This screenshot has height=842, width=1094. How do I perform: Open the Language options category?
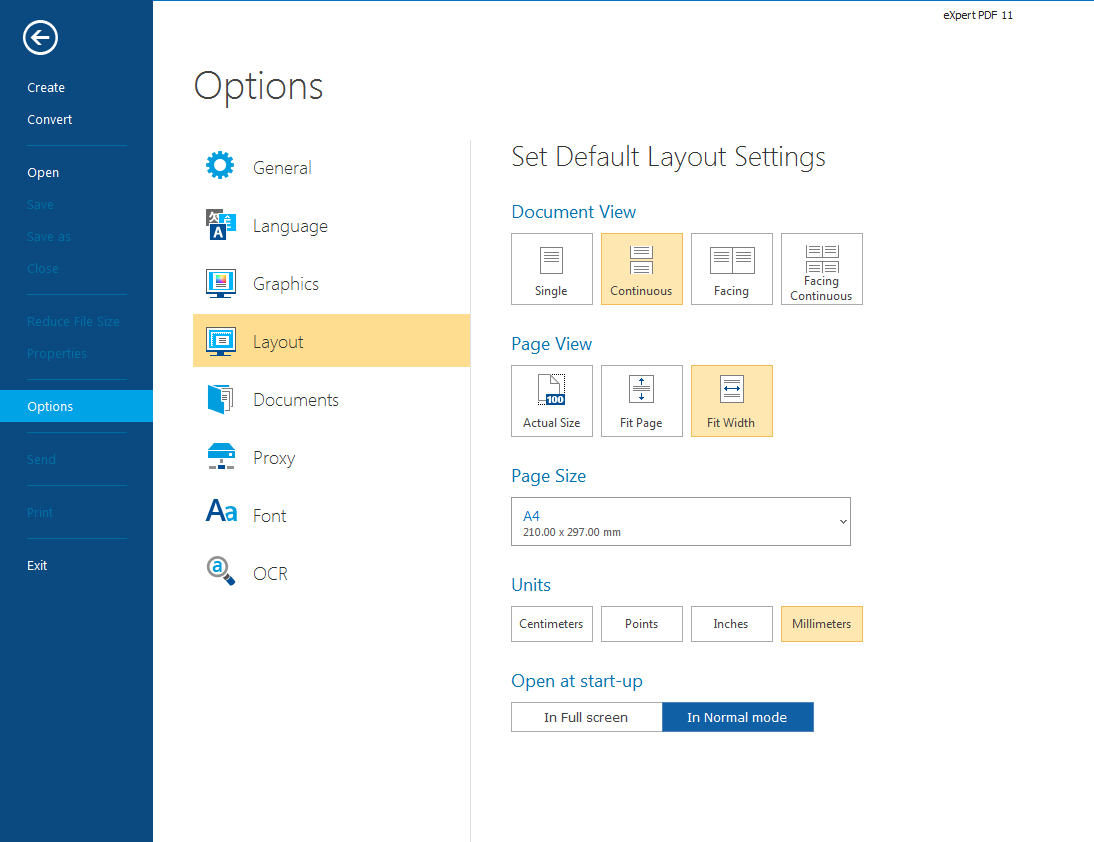[x=331, y=225]
